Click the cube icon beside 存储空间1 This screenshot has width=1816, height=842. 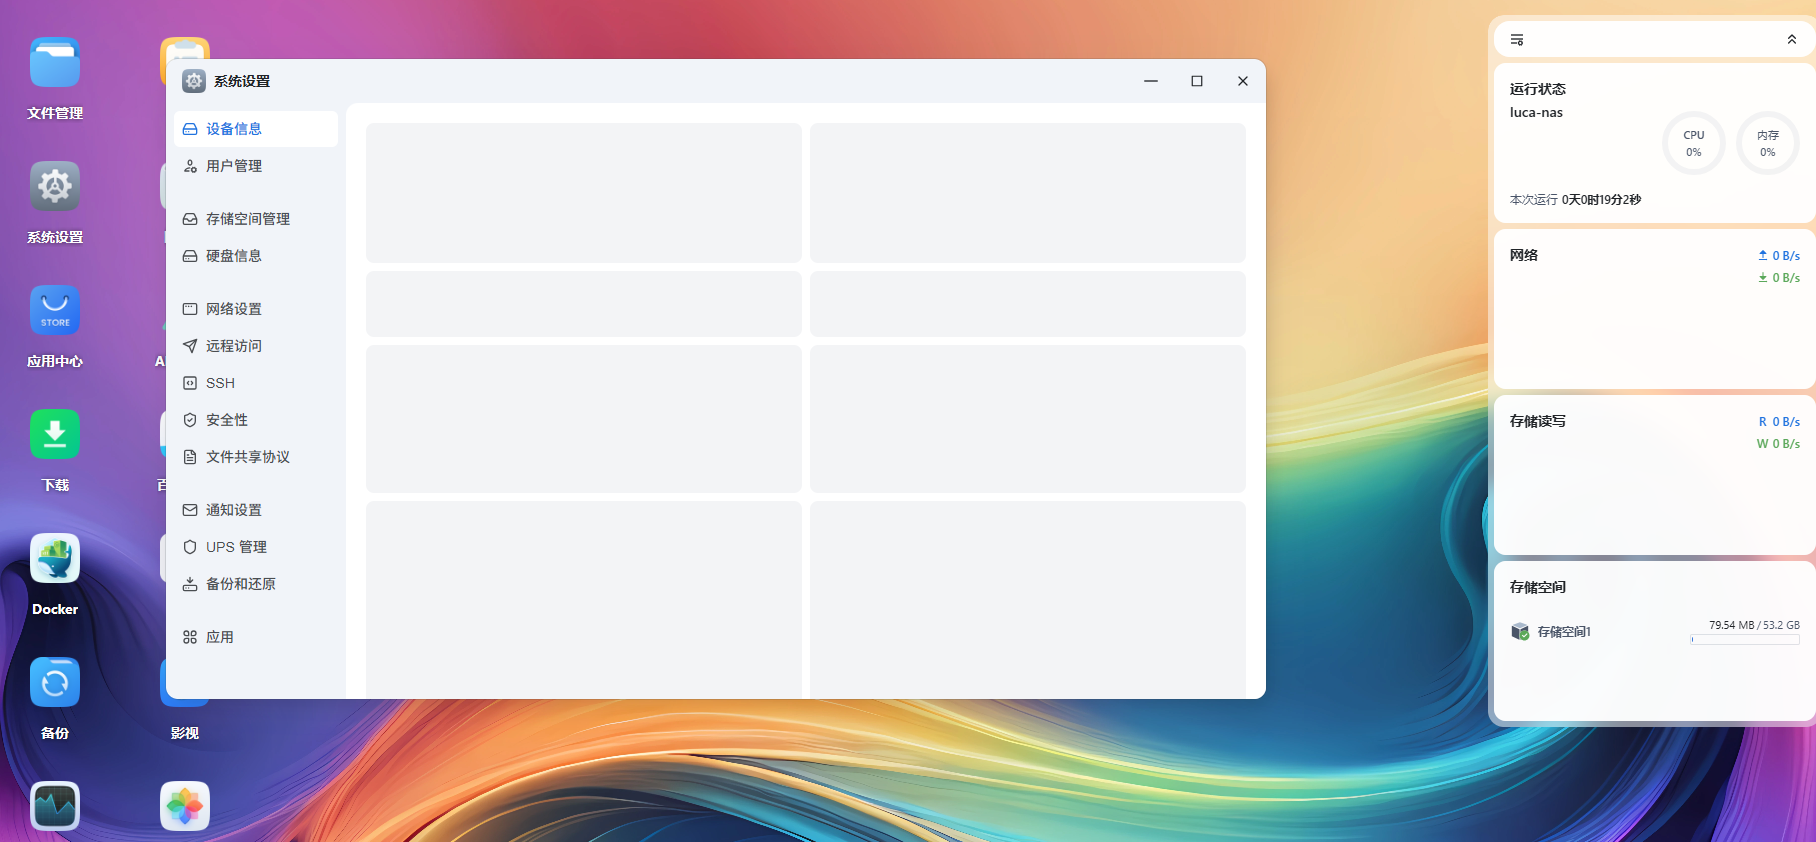[x=1520, y=631]
